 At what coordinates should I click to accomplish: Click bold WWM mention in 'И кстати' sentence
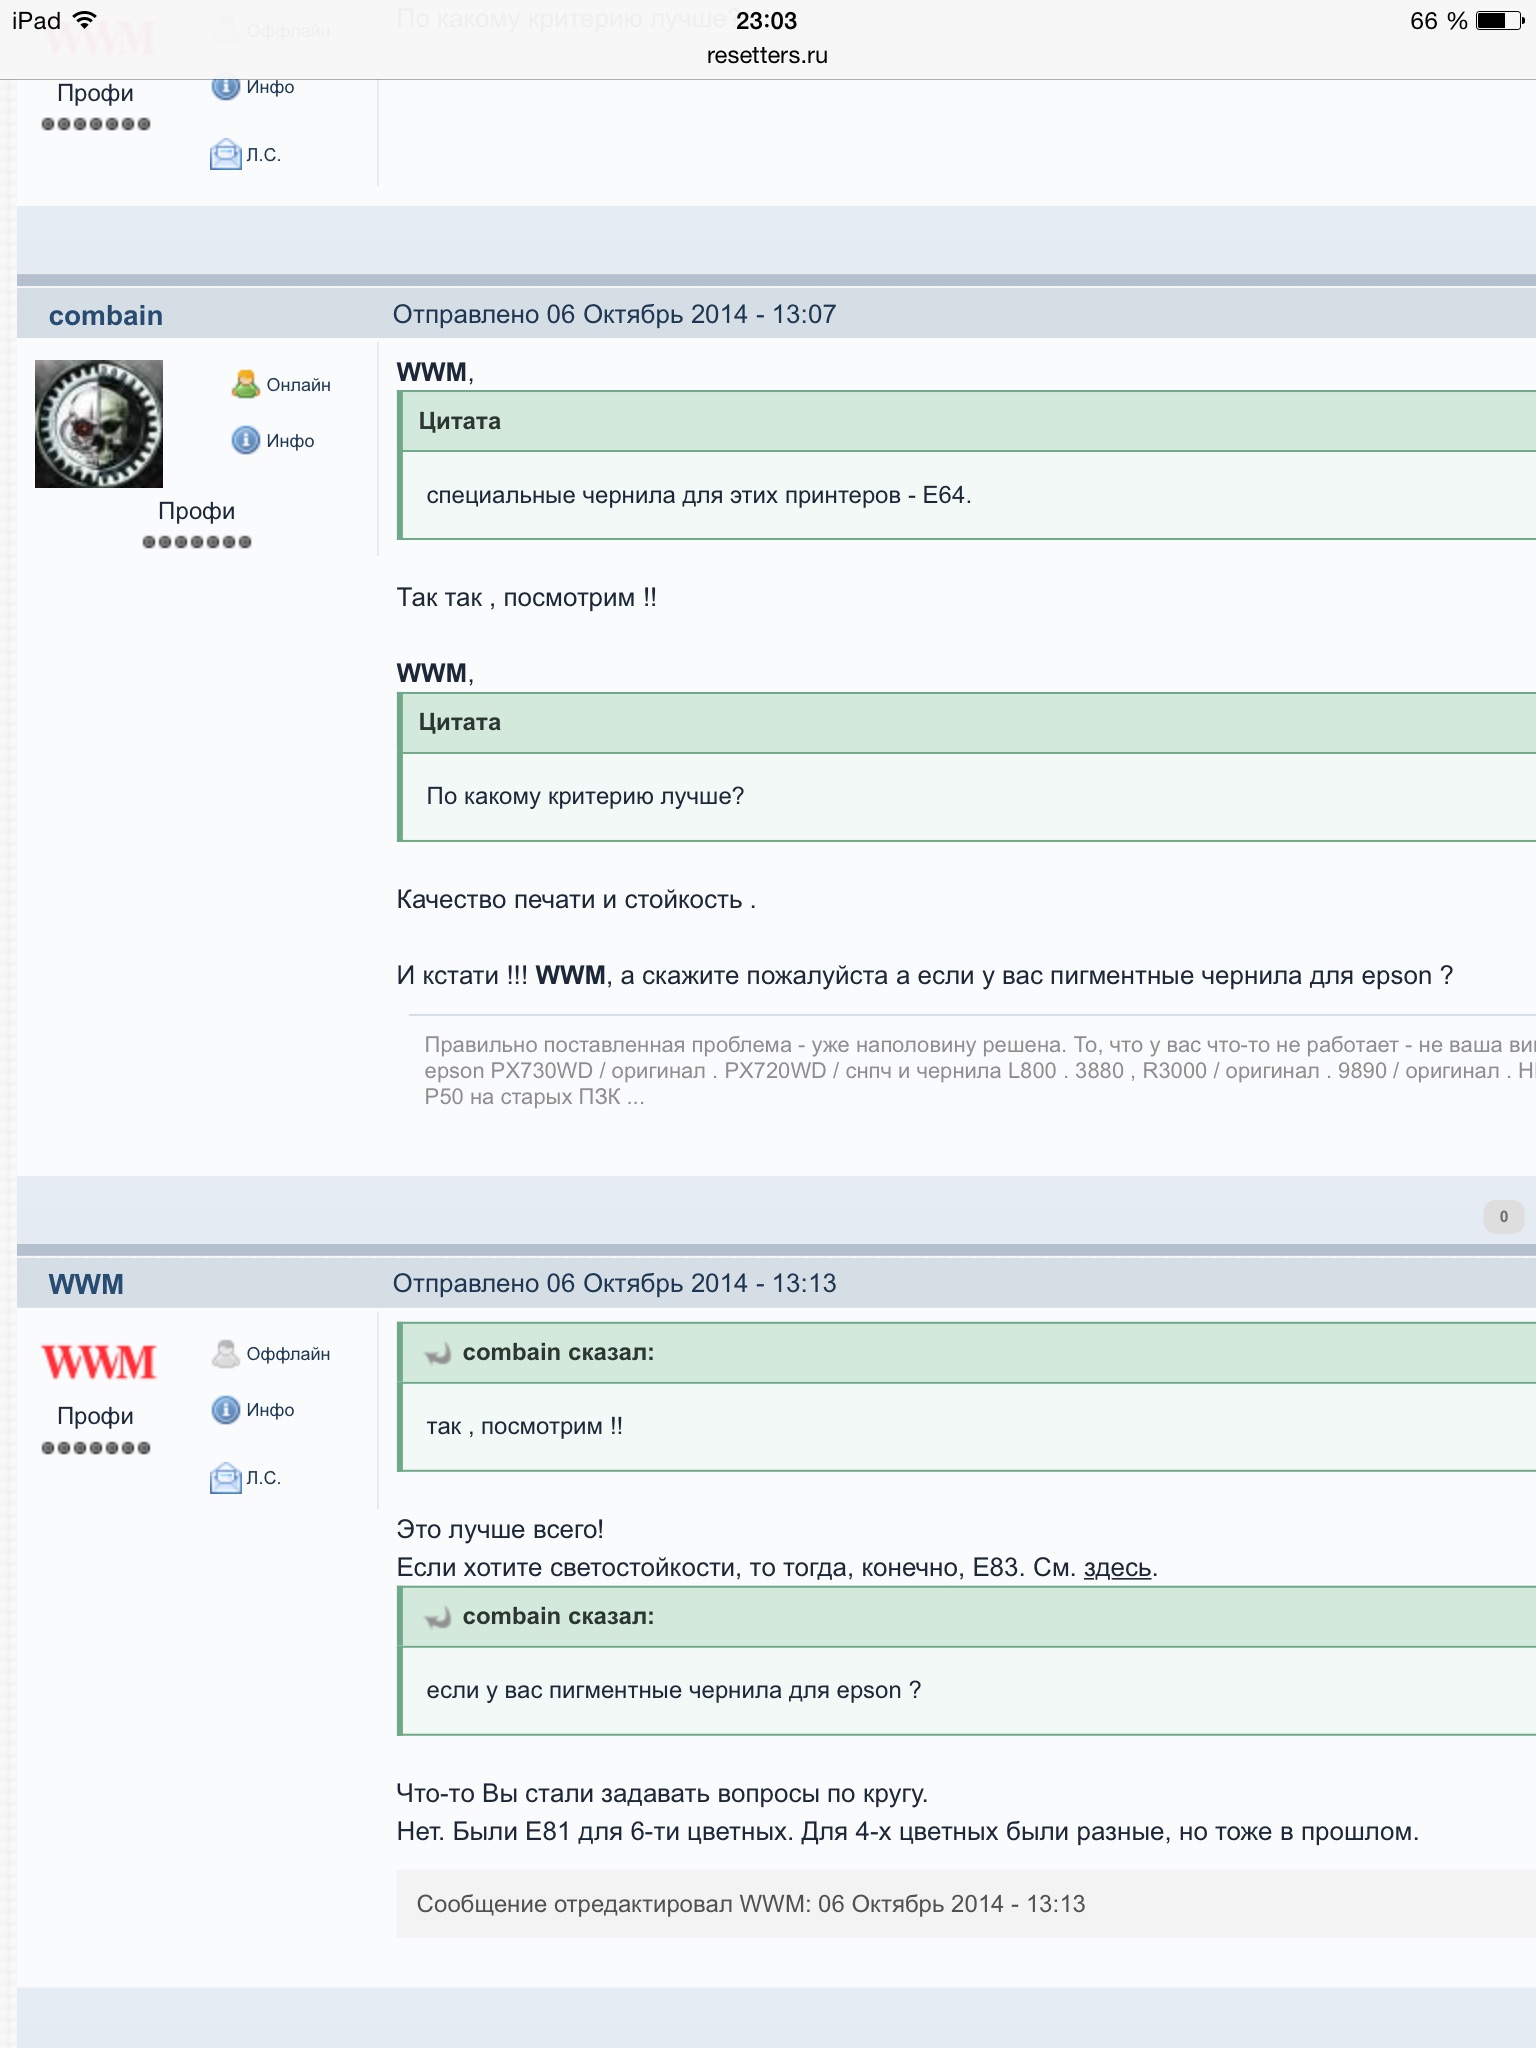click(571, 975)
